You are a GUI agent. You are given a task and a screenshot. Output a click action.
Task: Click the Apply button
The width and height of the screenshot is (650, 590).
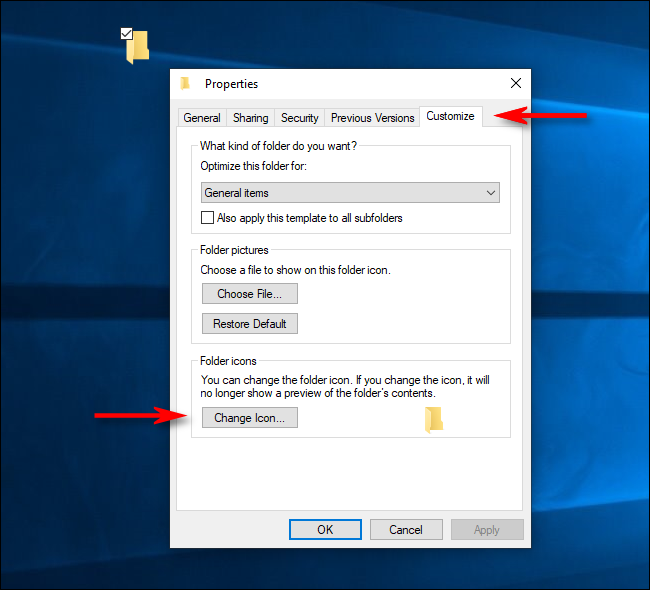coord(487,529)
